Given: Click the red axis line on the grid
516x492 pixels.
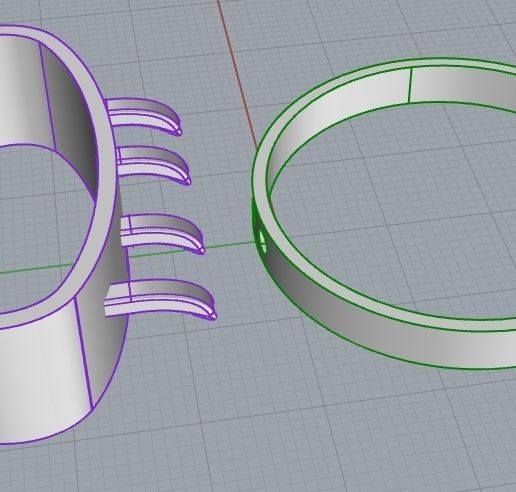Looking at the screenshot, I should pos(236,74).
